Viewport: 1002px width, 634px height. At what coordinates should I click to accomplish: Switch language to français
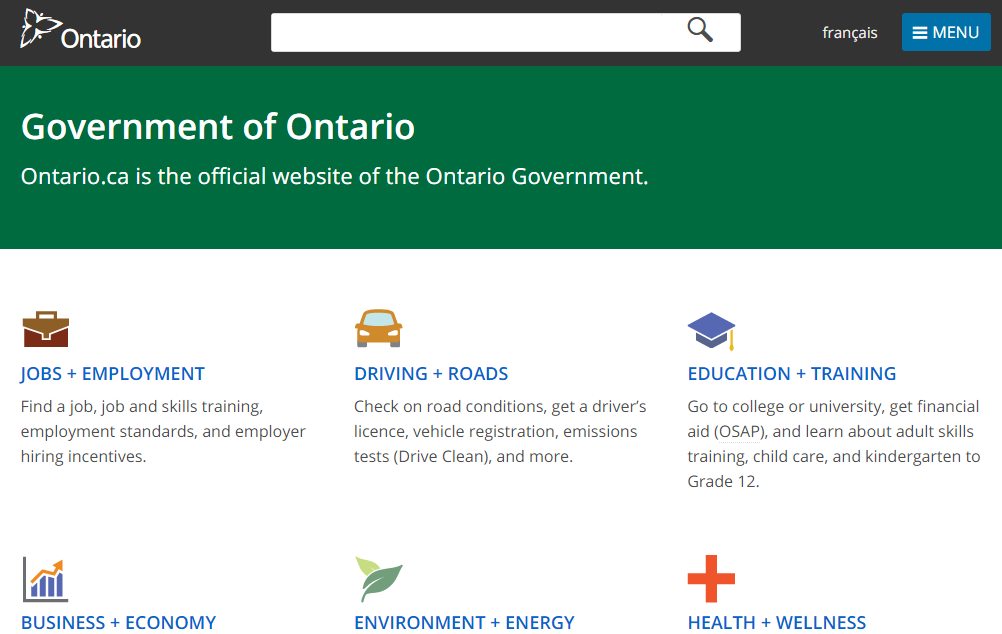click(x=849, y=33)
